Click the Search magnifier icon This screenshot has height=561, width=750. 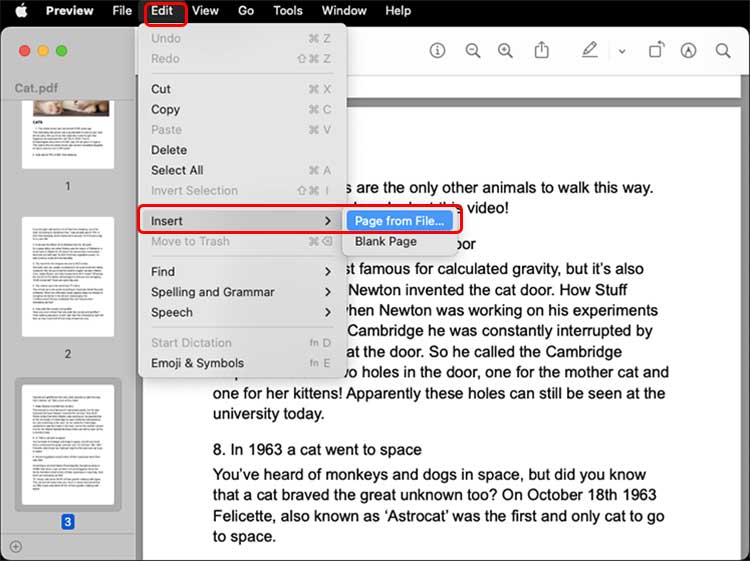pos(723,50)
